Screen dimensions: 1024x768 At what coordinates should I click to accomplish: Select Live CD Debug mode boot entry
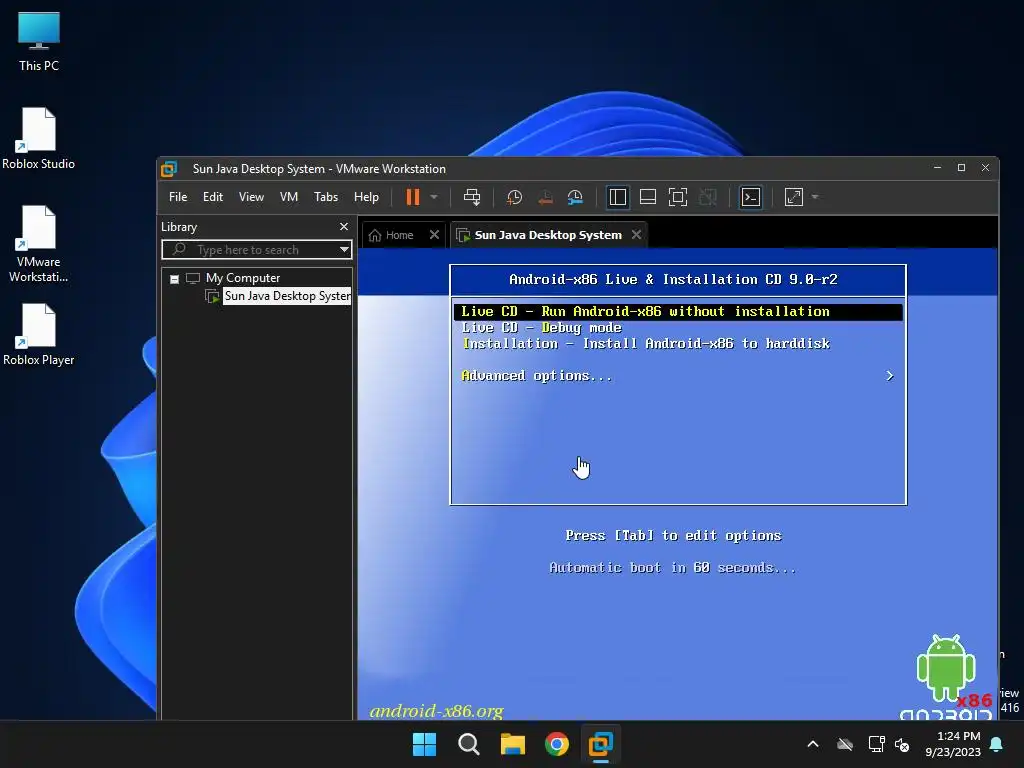coord(541,328)
